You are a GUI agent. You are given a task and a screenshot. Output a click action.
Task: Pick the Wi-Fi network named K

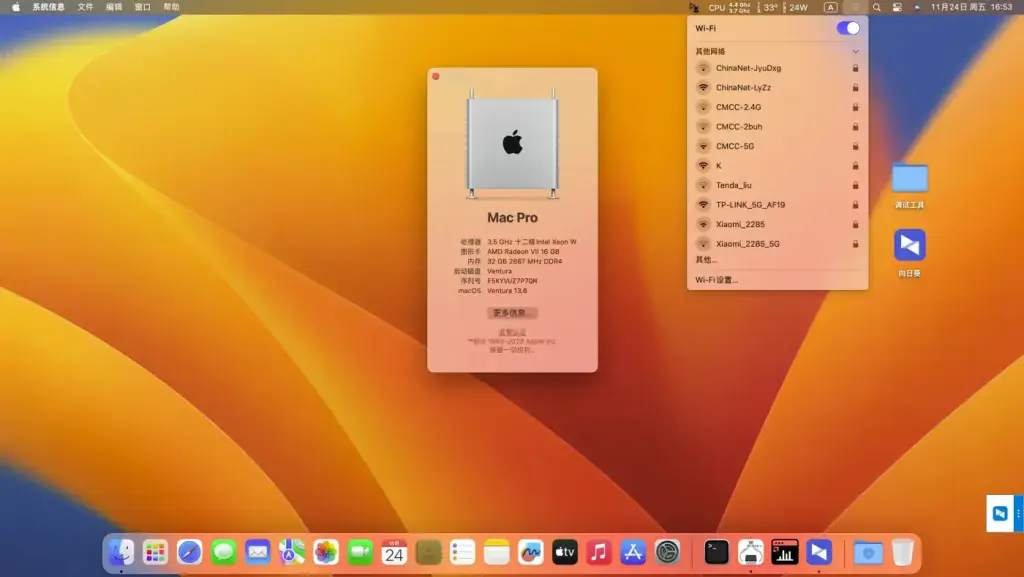777,166
